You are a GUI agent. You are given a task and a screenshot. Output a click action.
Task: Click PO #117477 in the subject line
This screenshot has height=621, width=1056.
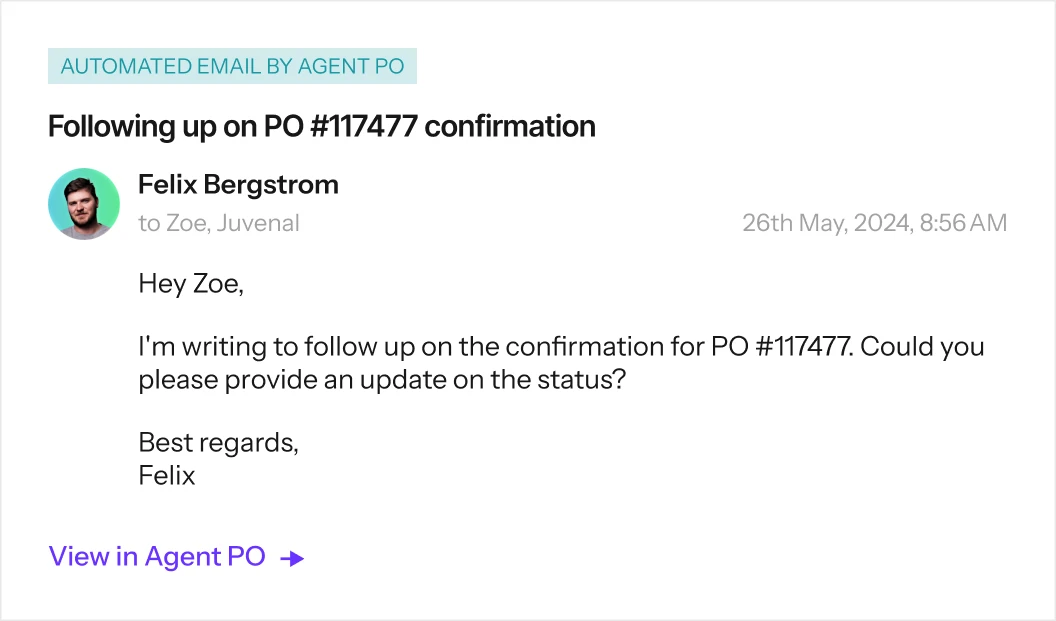340,127
